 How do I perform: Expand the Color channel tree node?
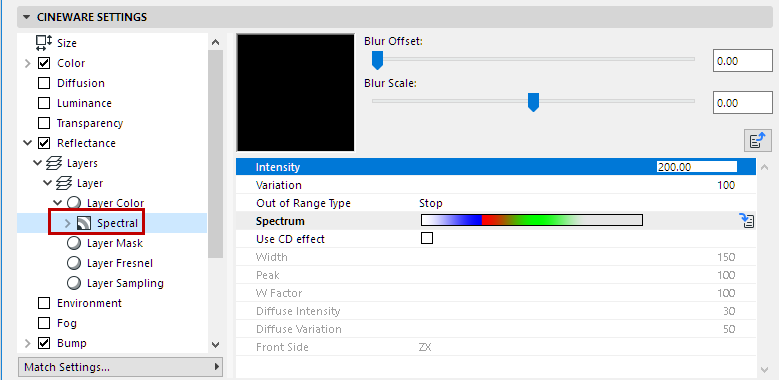coord(27,64)
